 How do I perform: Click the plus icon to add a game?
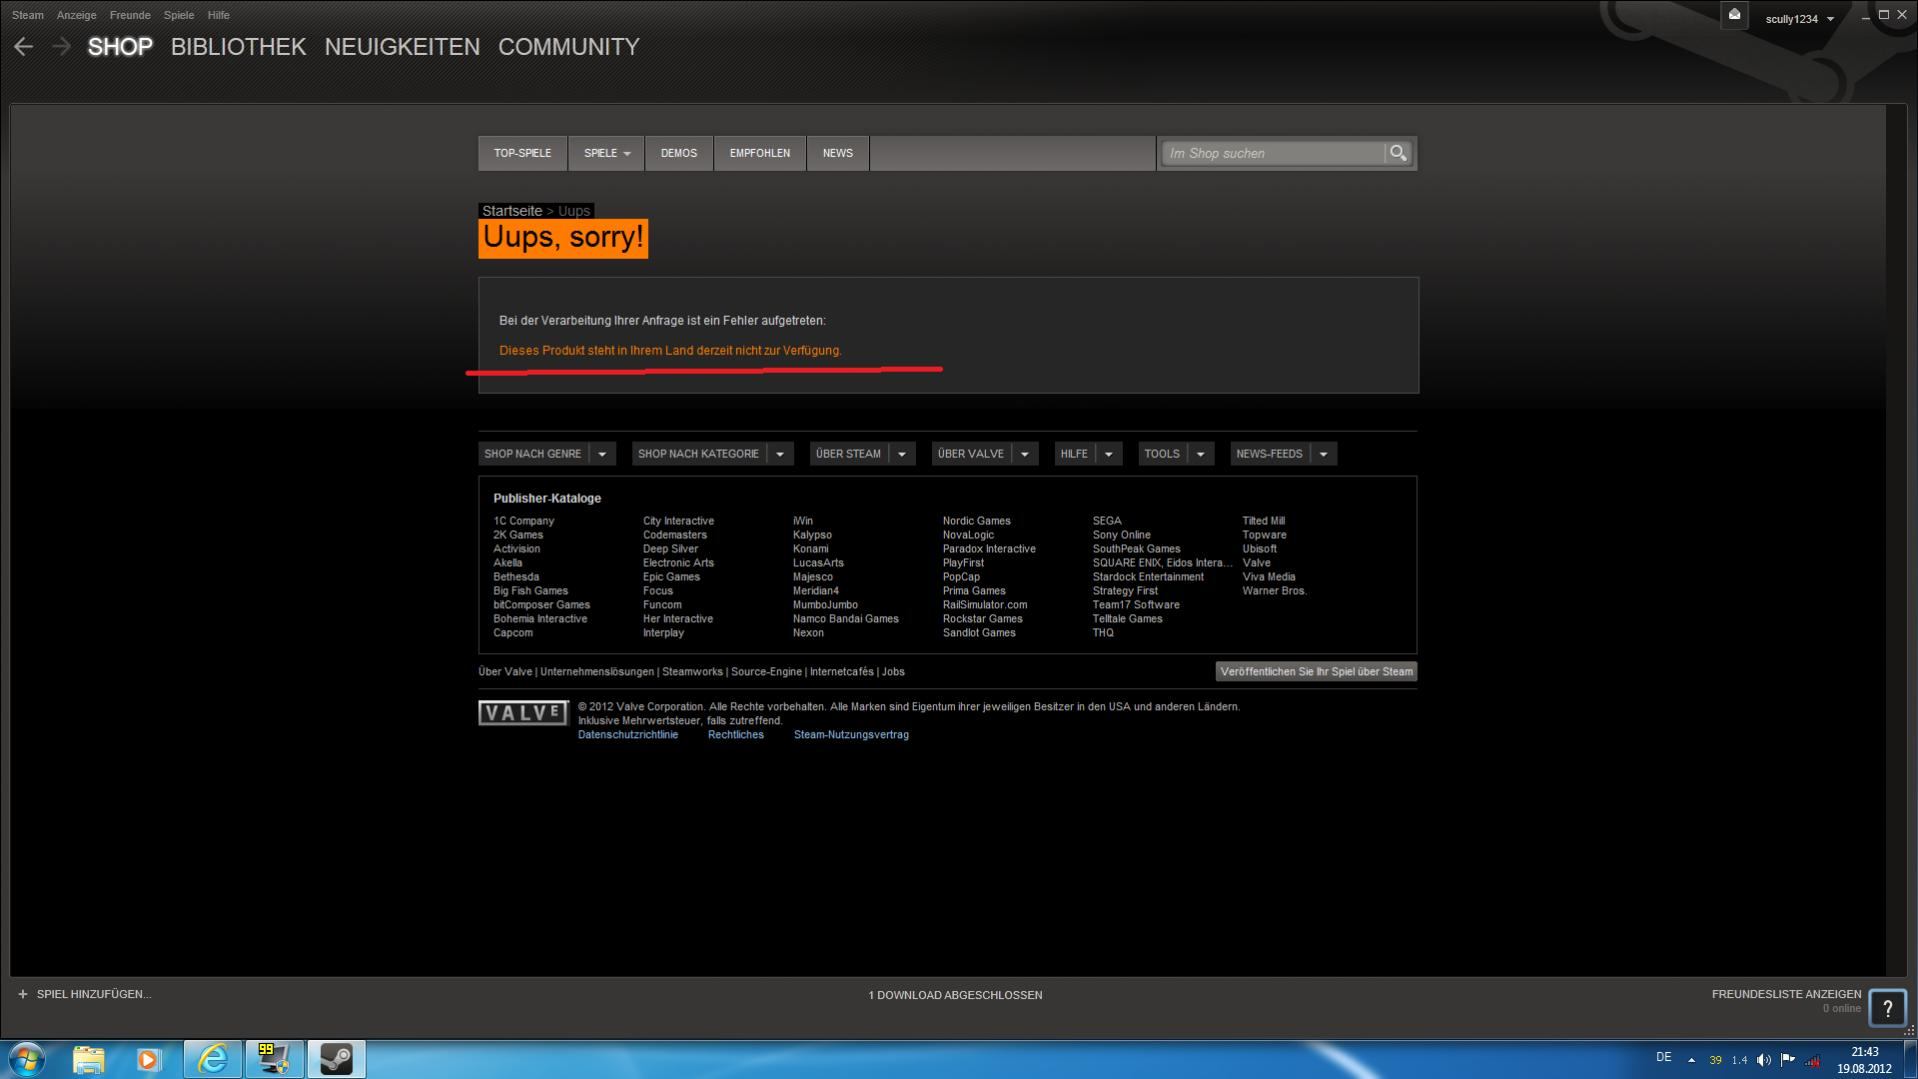coord(22,994)
